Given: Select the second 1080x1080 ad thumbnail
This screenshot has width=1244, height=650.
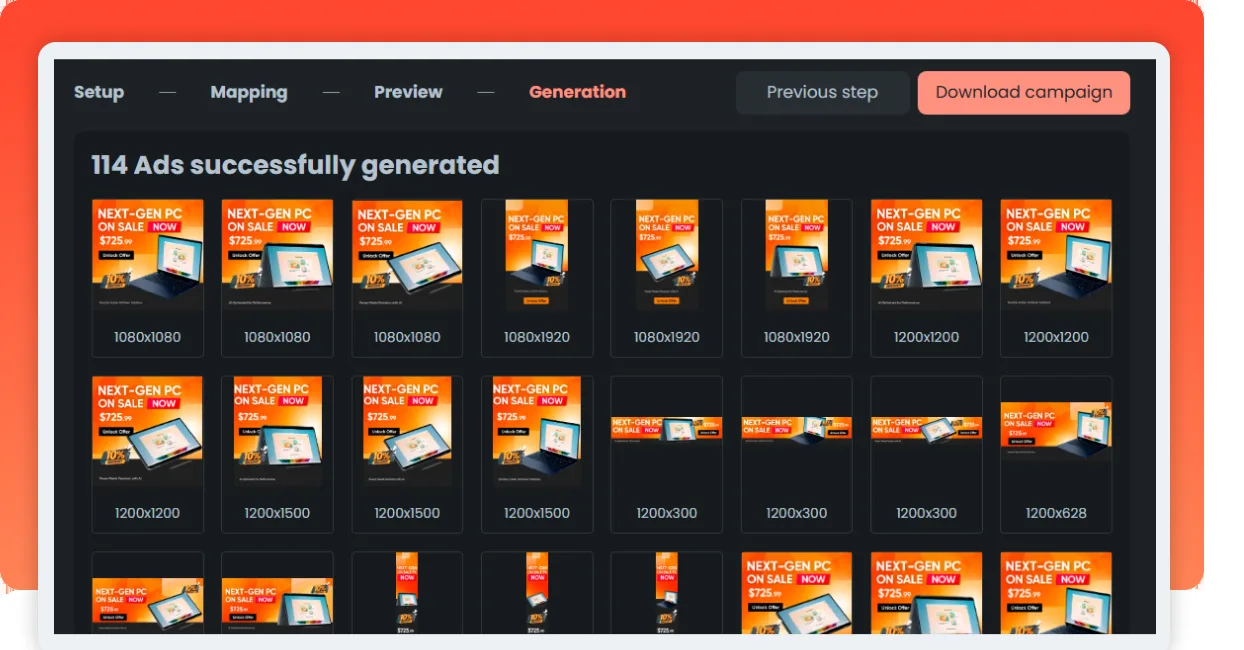Looking at the screenshot, I should tap(277, 278).
